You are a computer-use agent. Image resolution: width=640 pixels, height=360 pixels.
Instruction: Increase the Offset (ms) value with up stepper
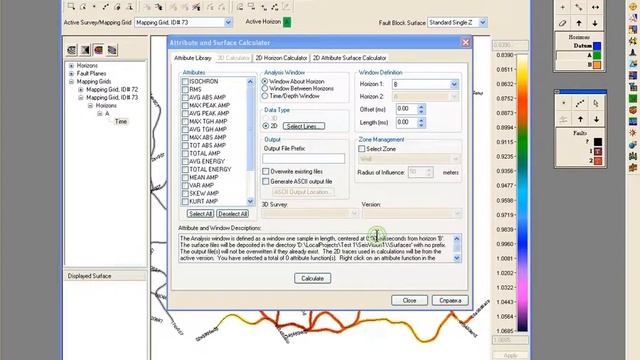coord(421,107)
